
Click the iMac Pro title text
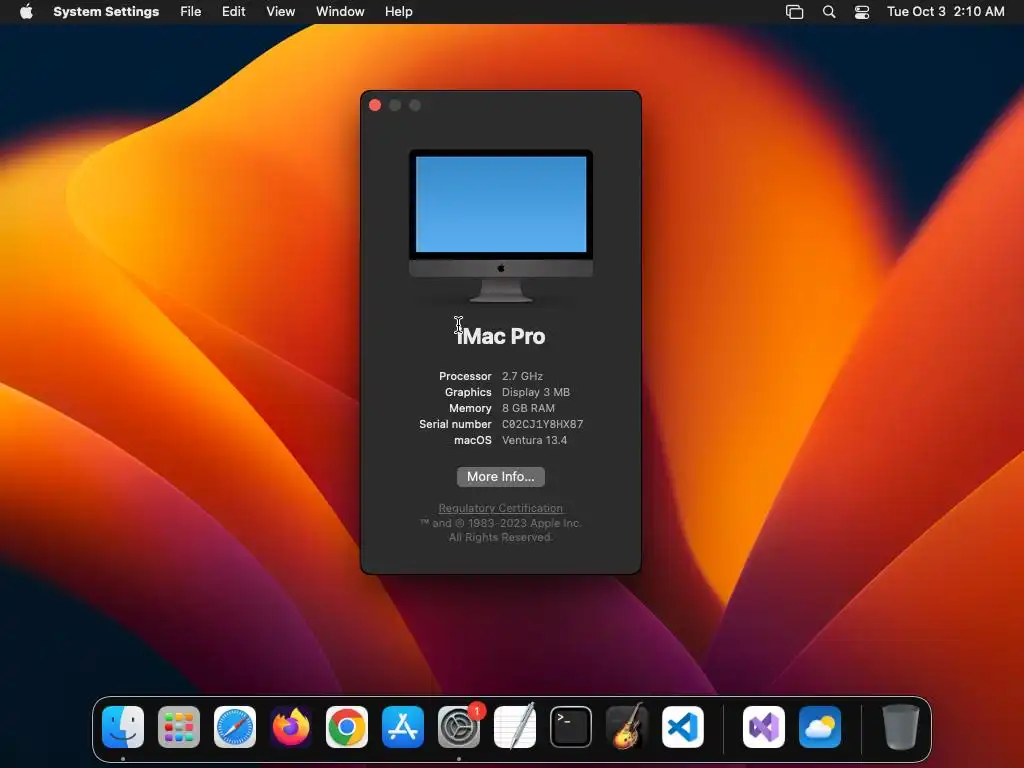501,336
